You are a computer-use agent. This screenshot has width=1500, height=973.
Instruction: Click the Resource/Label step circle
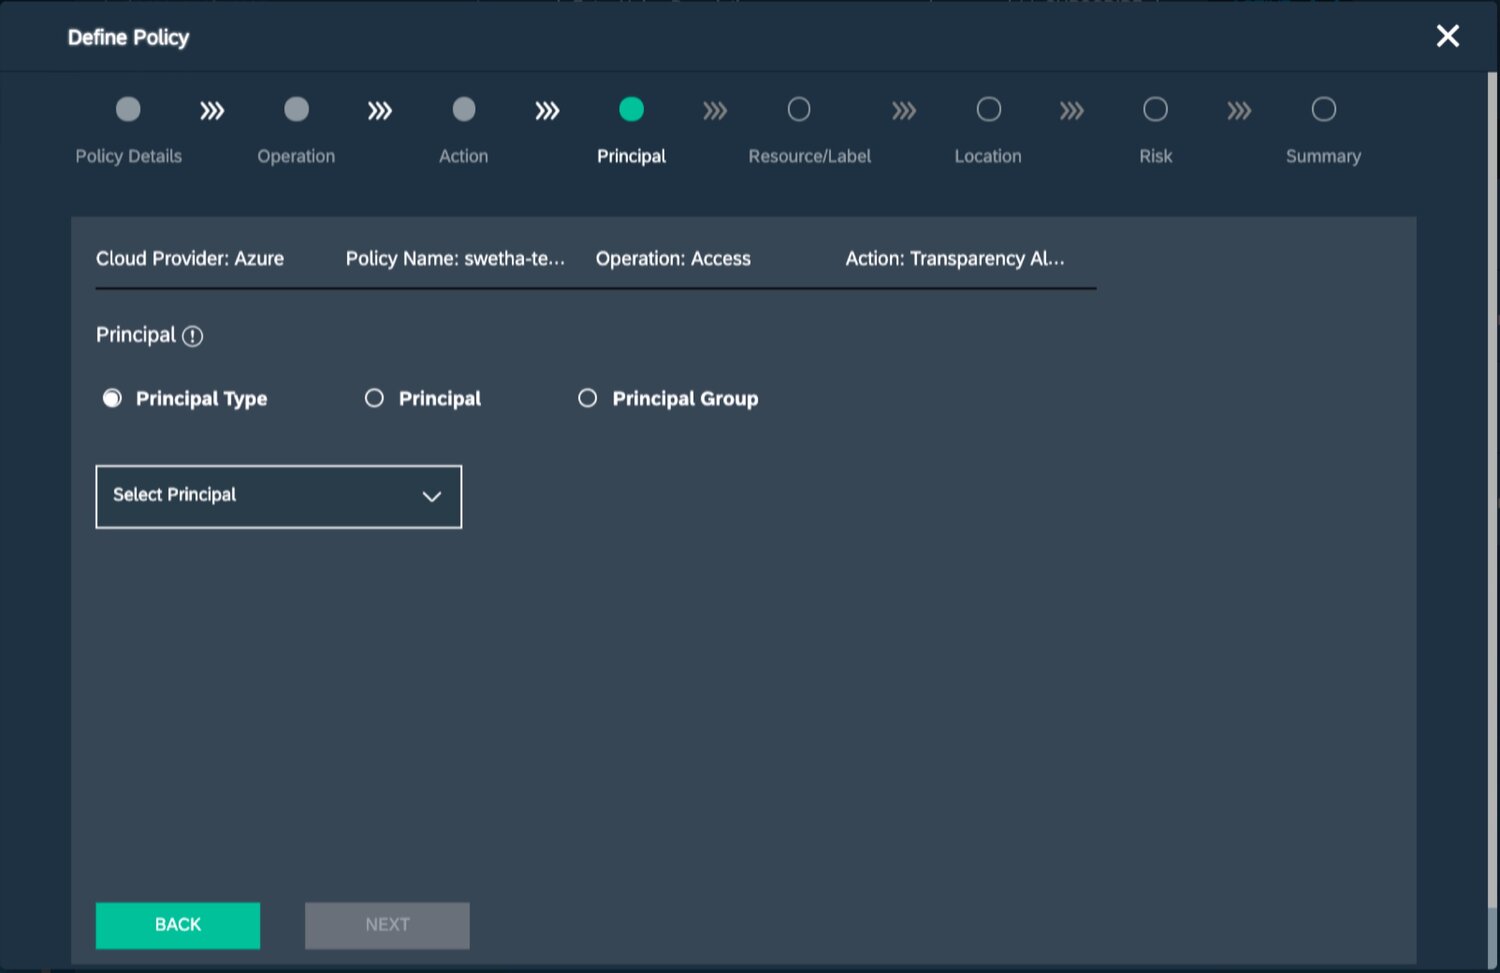pos(799,109)
